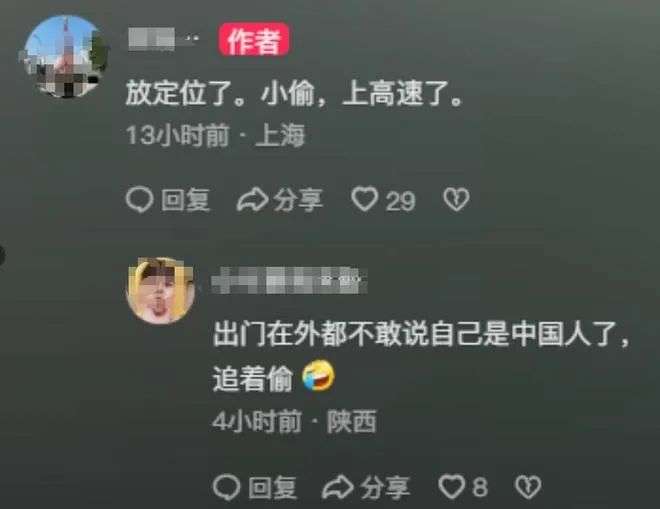Like the author's comment with 29 likes
660x509 pixels.
click(365, 199)
